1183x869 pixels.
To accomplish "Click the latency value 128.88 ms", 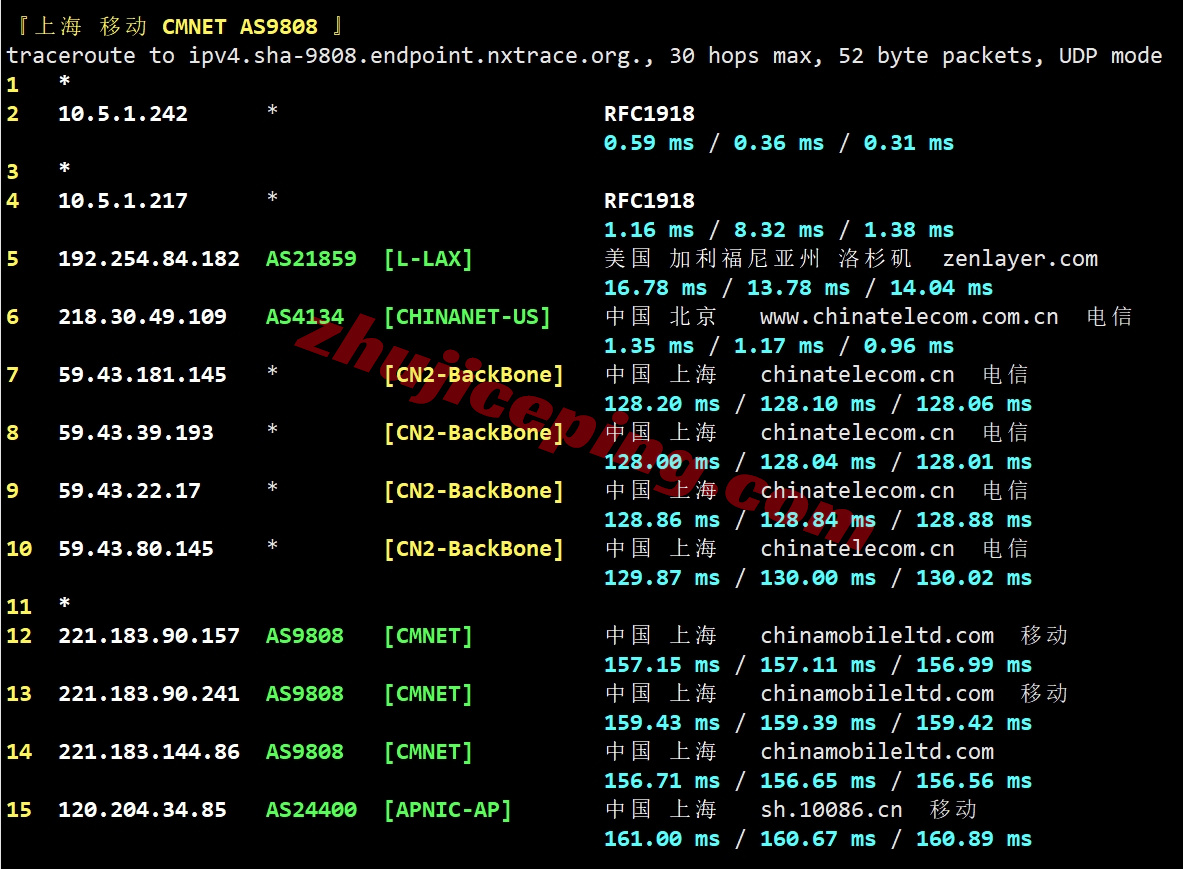I will point(974,520).
